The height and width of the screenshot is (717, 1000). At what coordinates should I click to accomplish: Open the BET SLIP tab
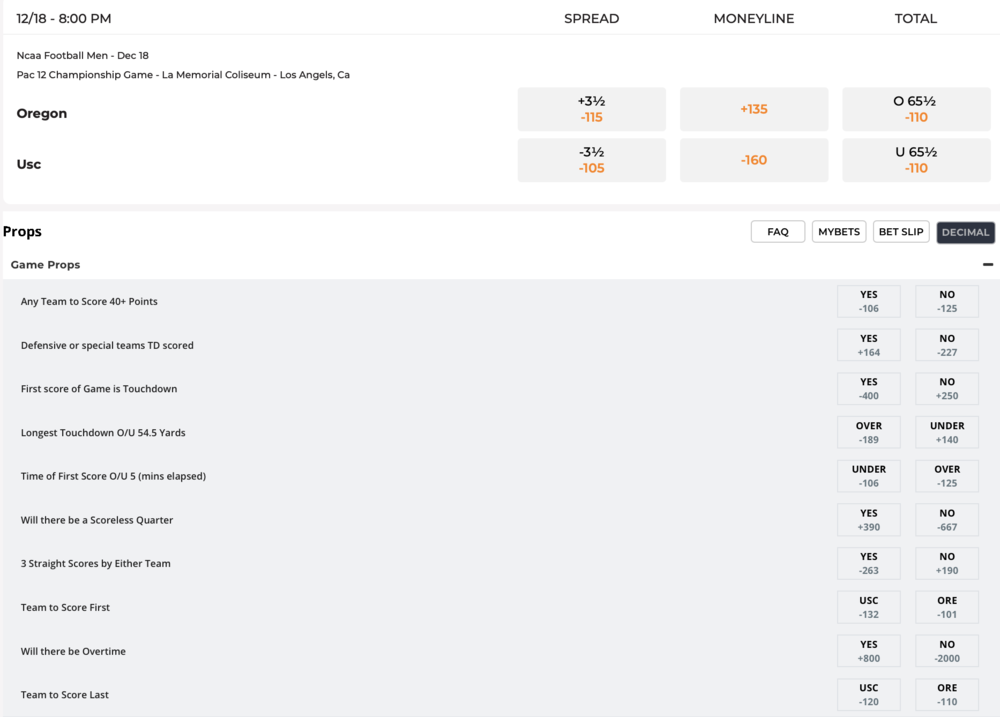click(x=901, y=232)
